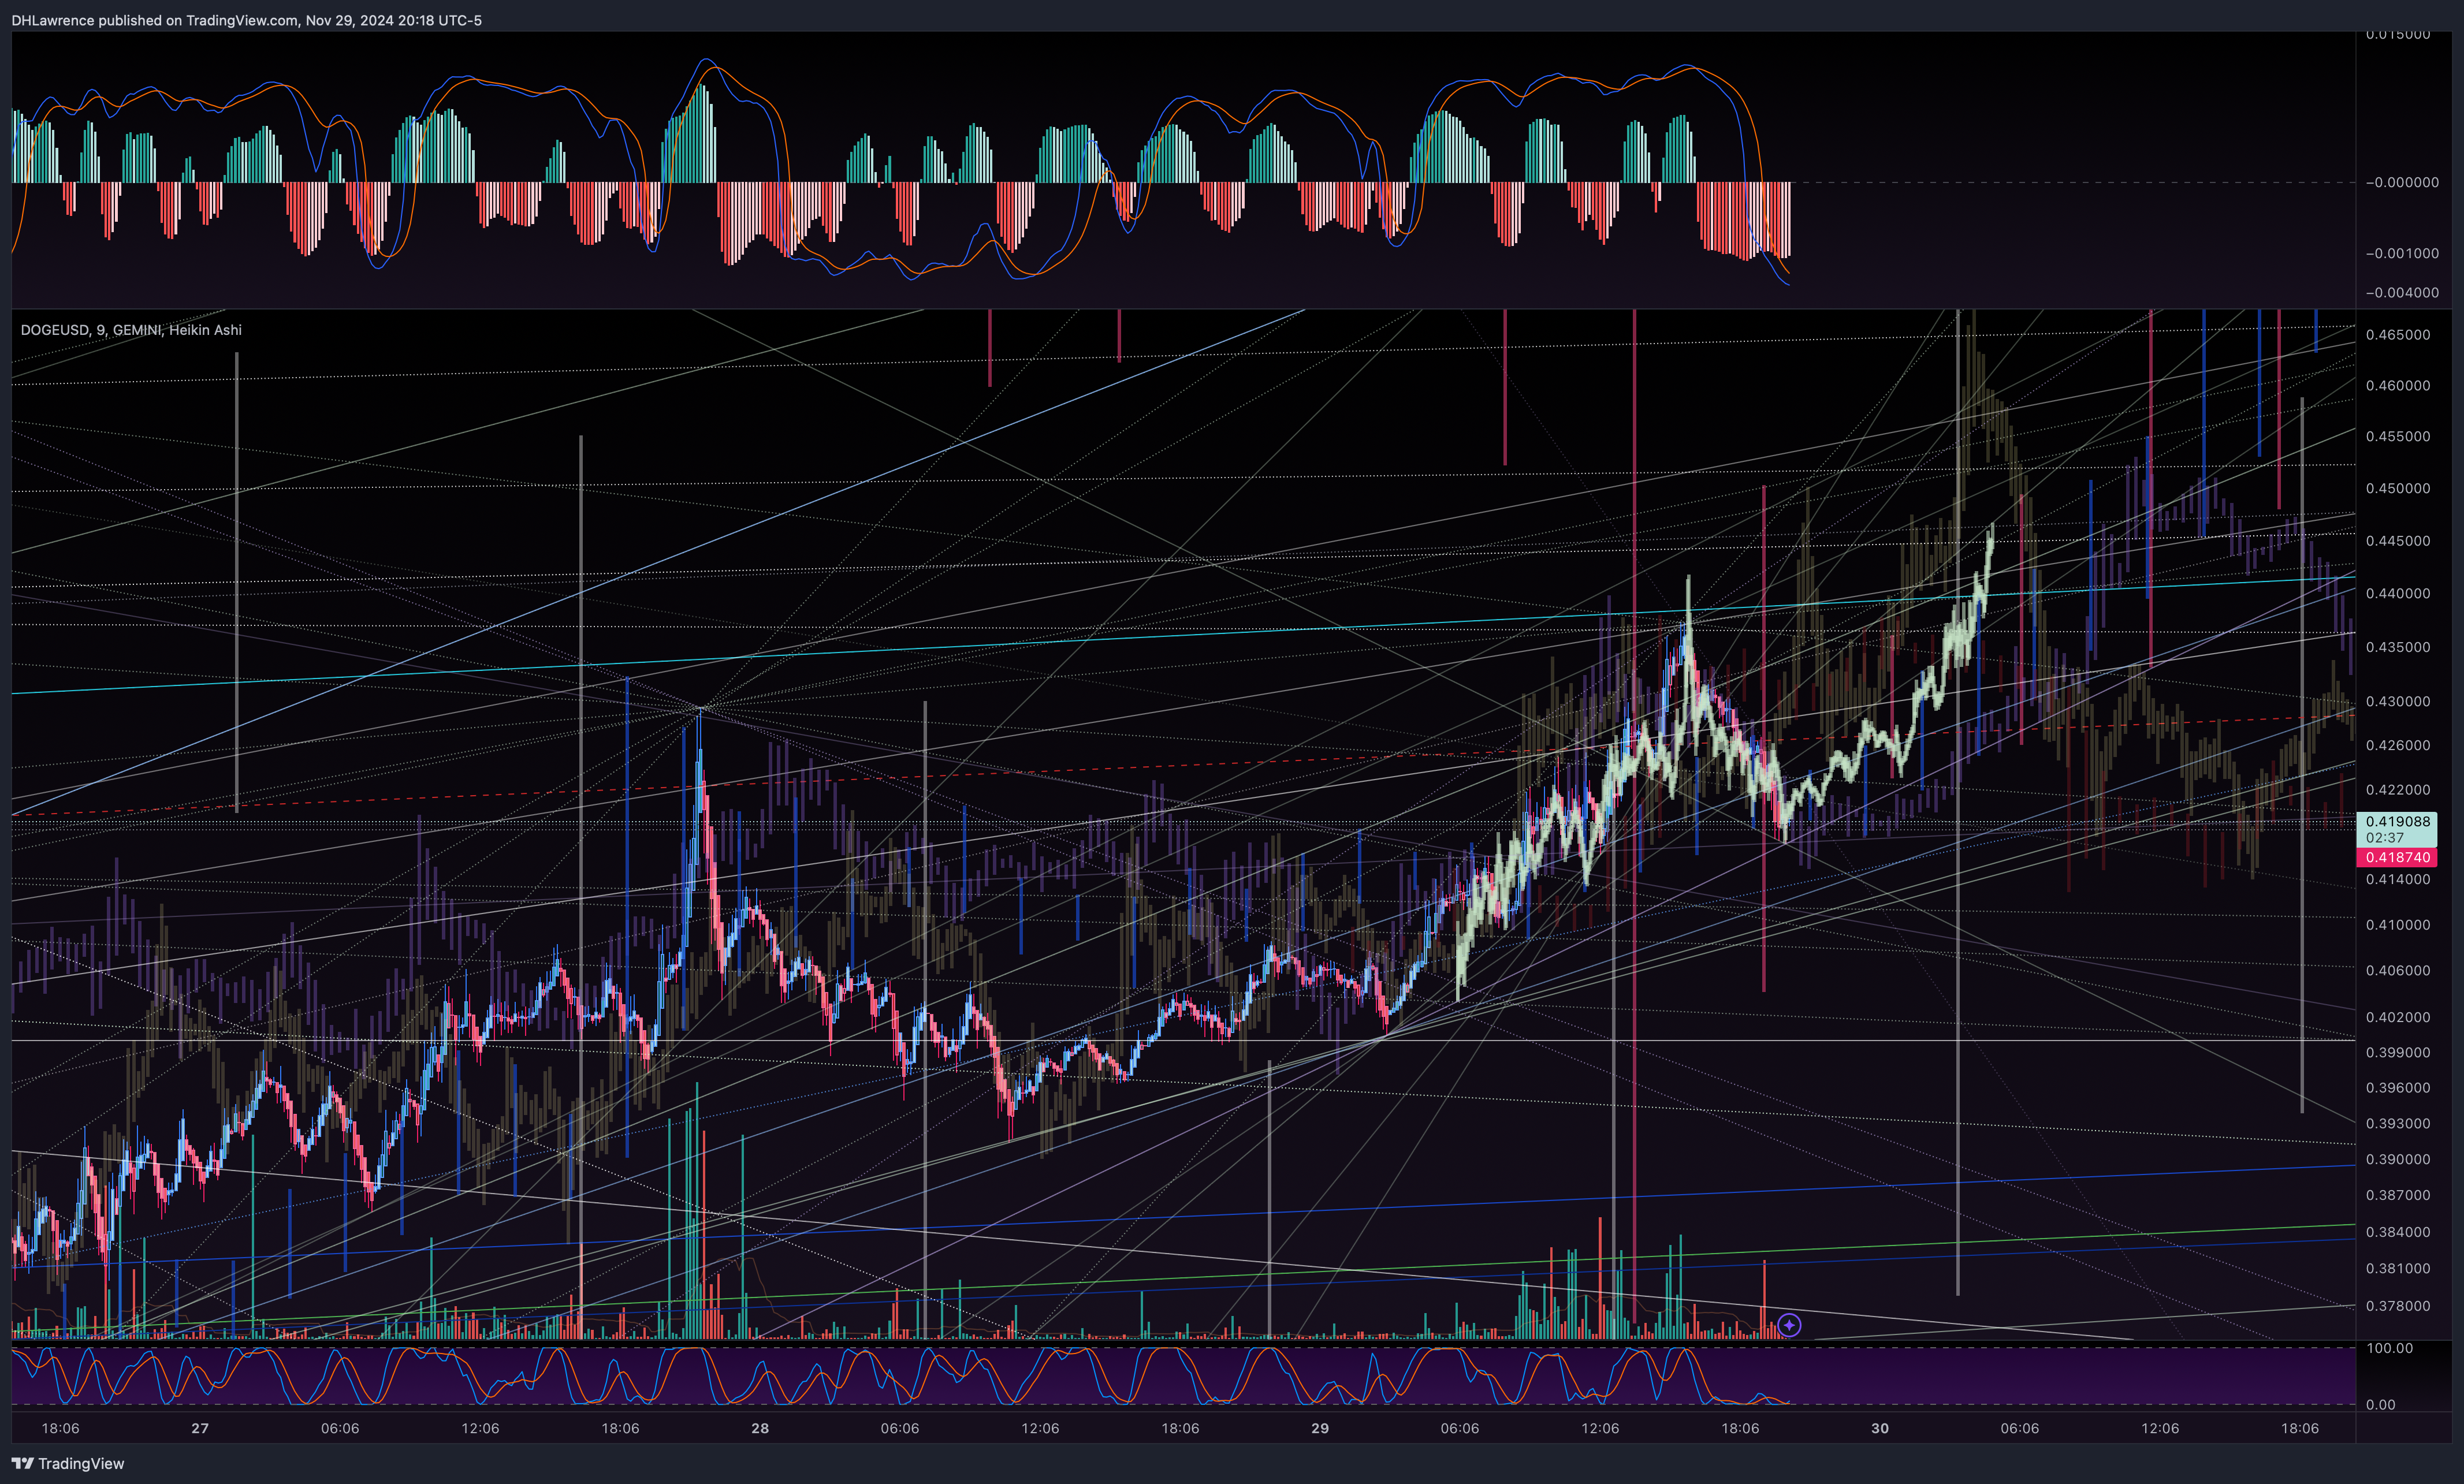Click the 0.426000 price axis label
The height and width of the screenshot is (1484, 2464).
coord(2397,745)
